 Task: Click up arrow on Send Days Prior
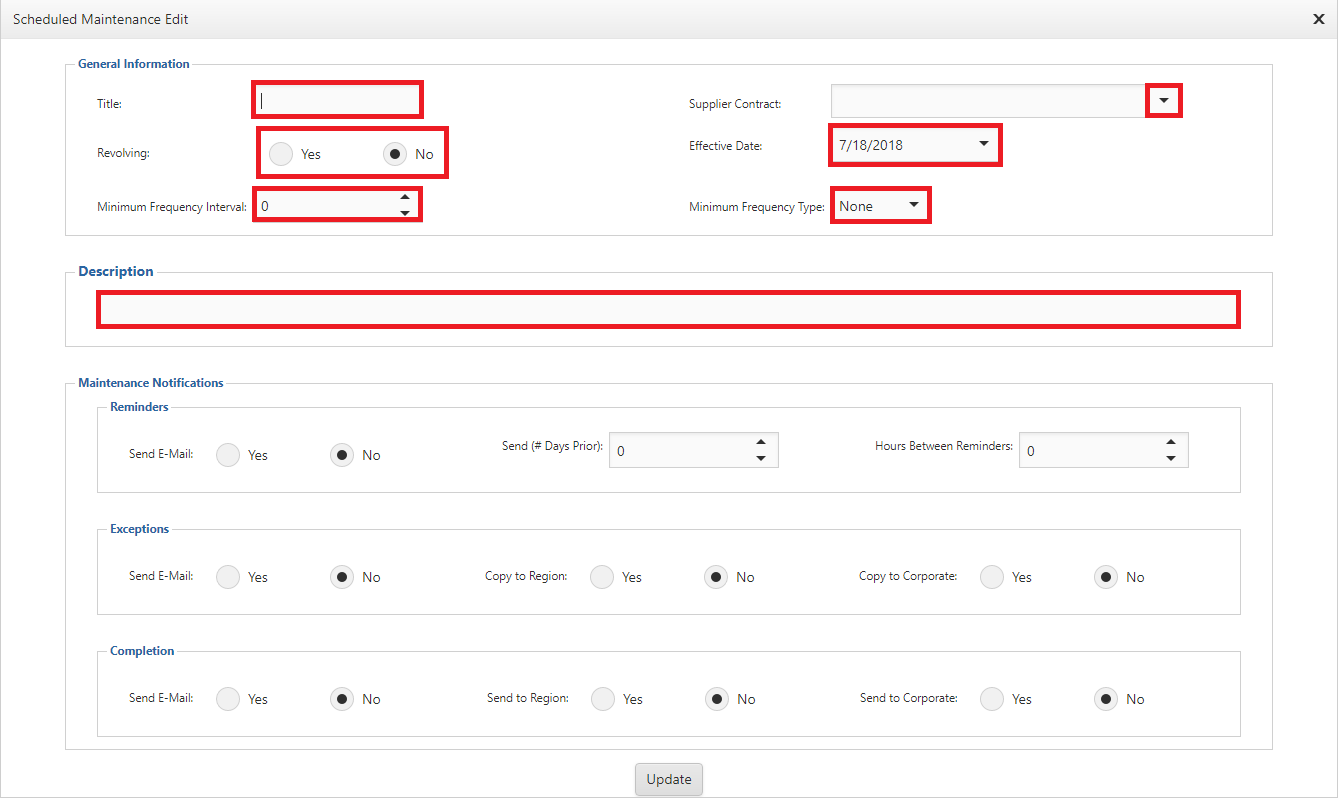pyautogui.click(x=761, y=442)
